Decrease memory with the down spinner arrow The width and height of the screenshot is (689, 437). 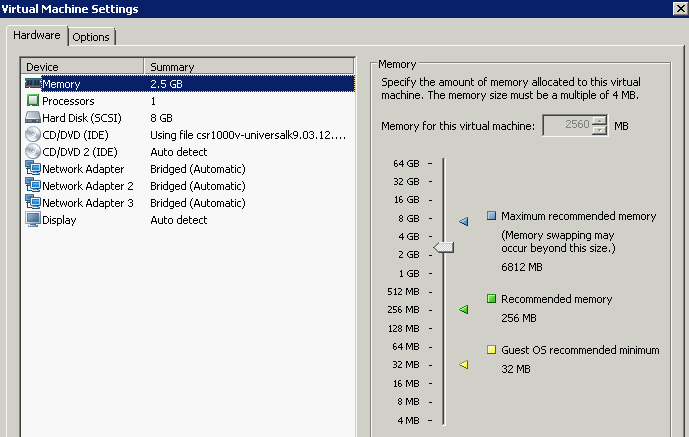click(x=599, y=130)
